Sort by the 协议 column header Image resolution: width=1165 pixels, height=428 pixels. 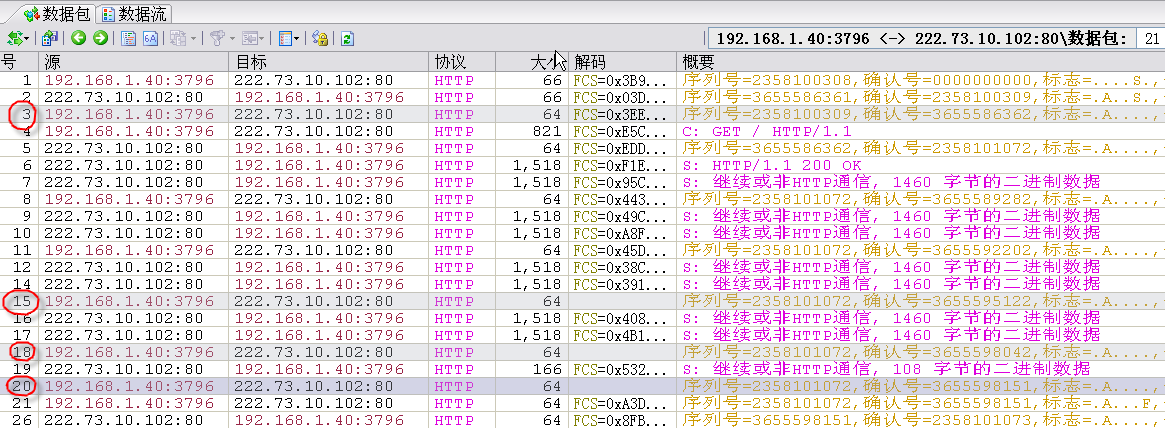(x=461, y=62)
